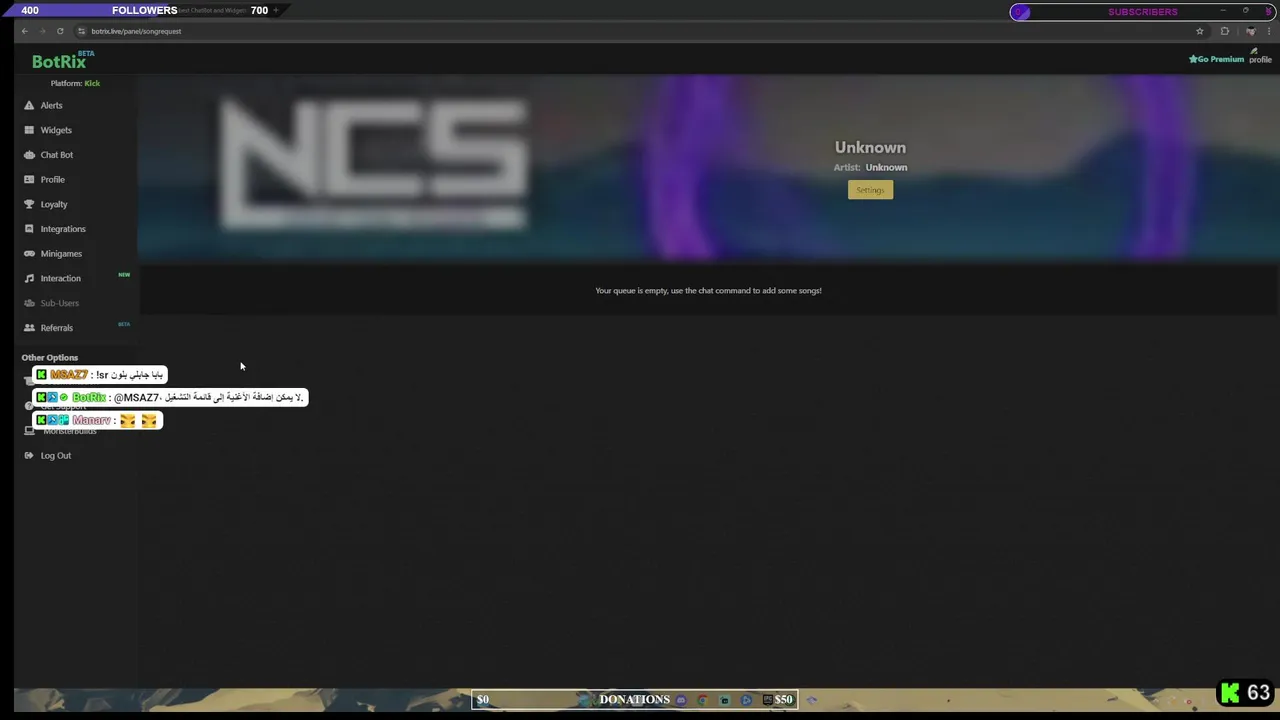Log Out of the BotRix panel
The width and height of the screenshot is (1280, 720).
(x=55, y=456)
